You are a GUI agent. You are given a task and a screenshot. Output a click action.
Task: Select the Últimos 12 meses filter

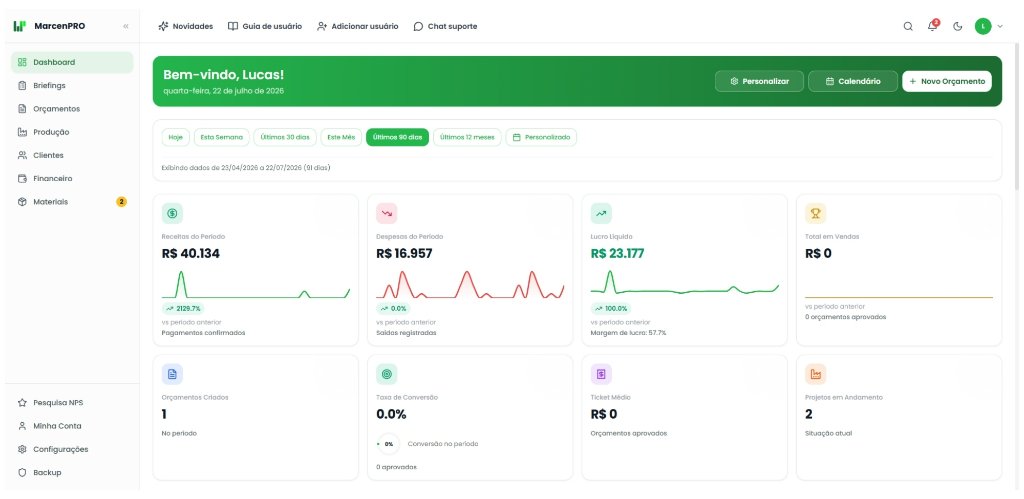click(468, 137)
